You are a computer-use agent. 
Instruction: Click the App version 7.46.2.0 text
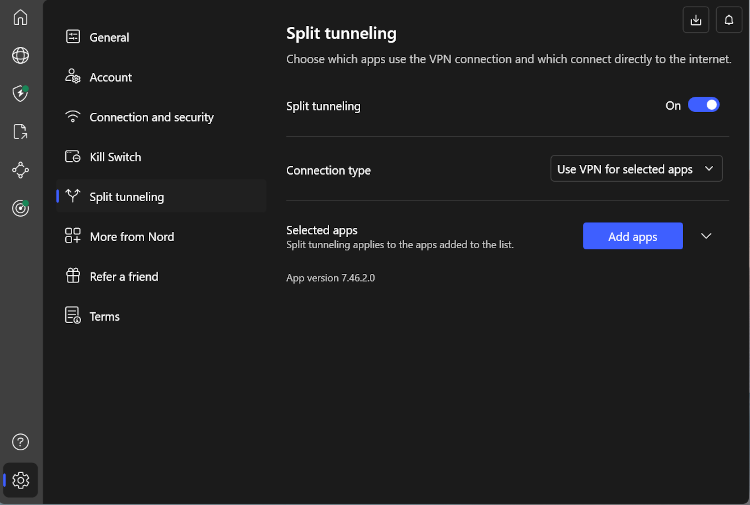(331, 278)
